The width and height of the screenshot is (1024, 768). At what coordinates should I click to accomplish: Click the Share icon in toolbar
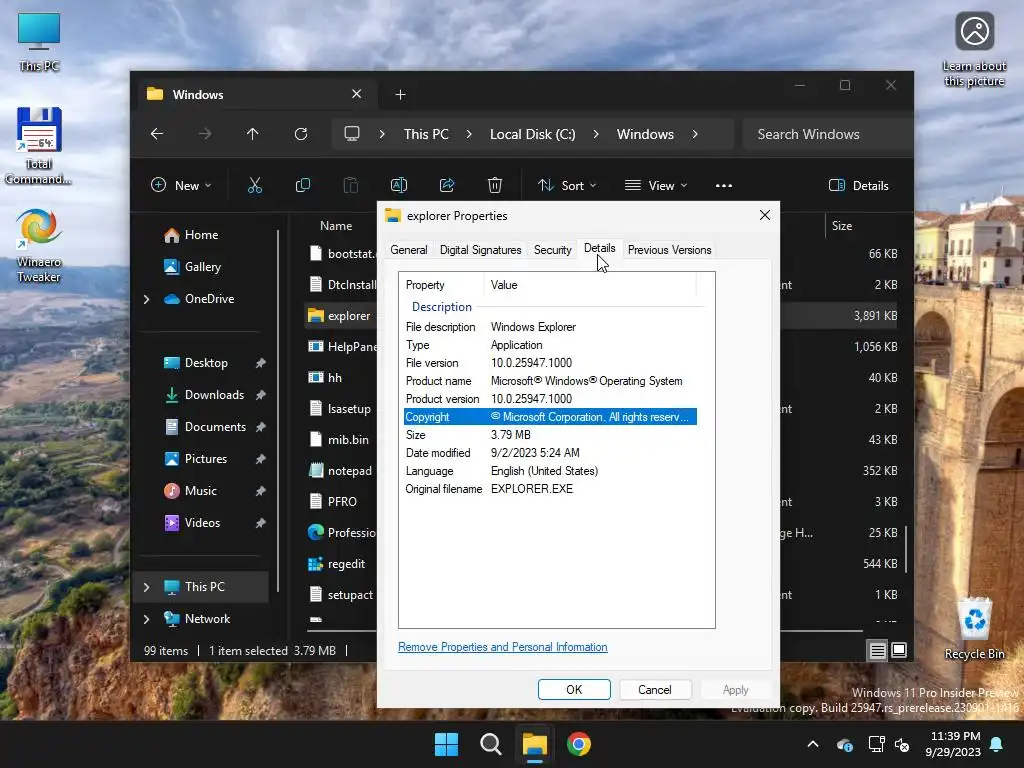click(447, 185)
